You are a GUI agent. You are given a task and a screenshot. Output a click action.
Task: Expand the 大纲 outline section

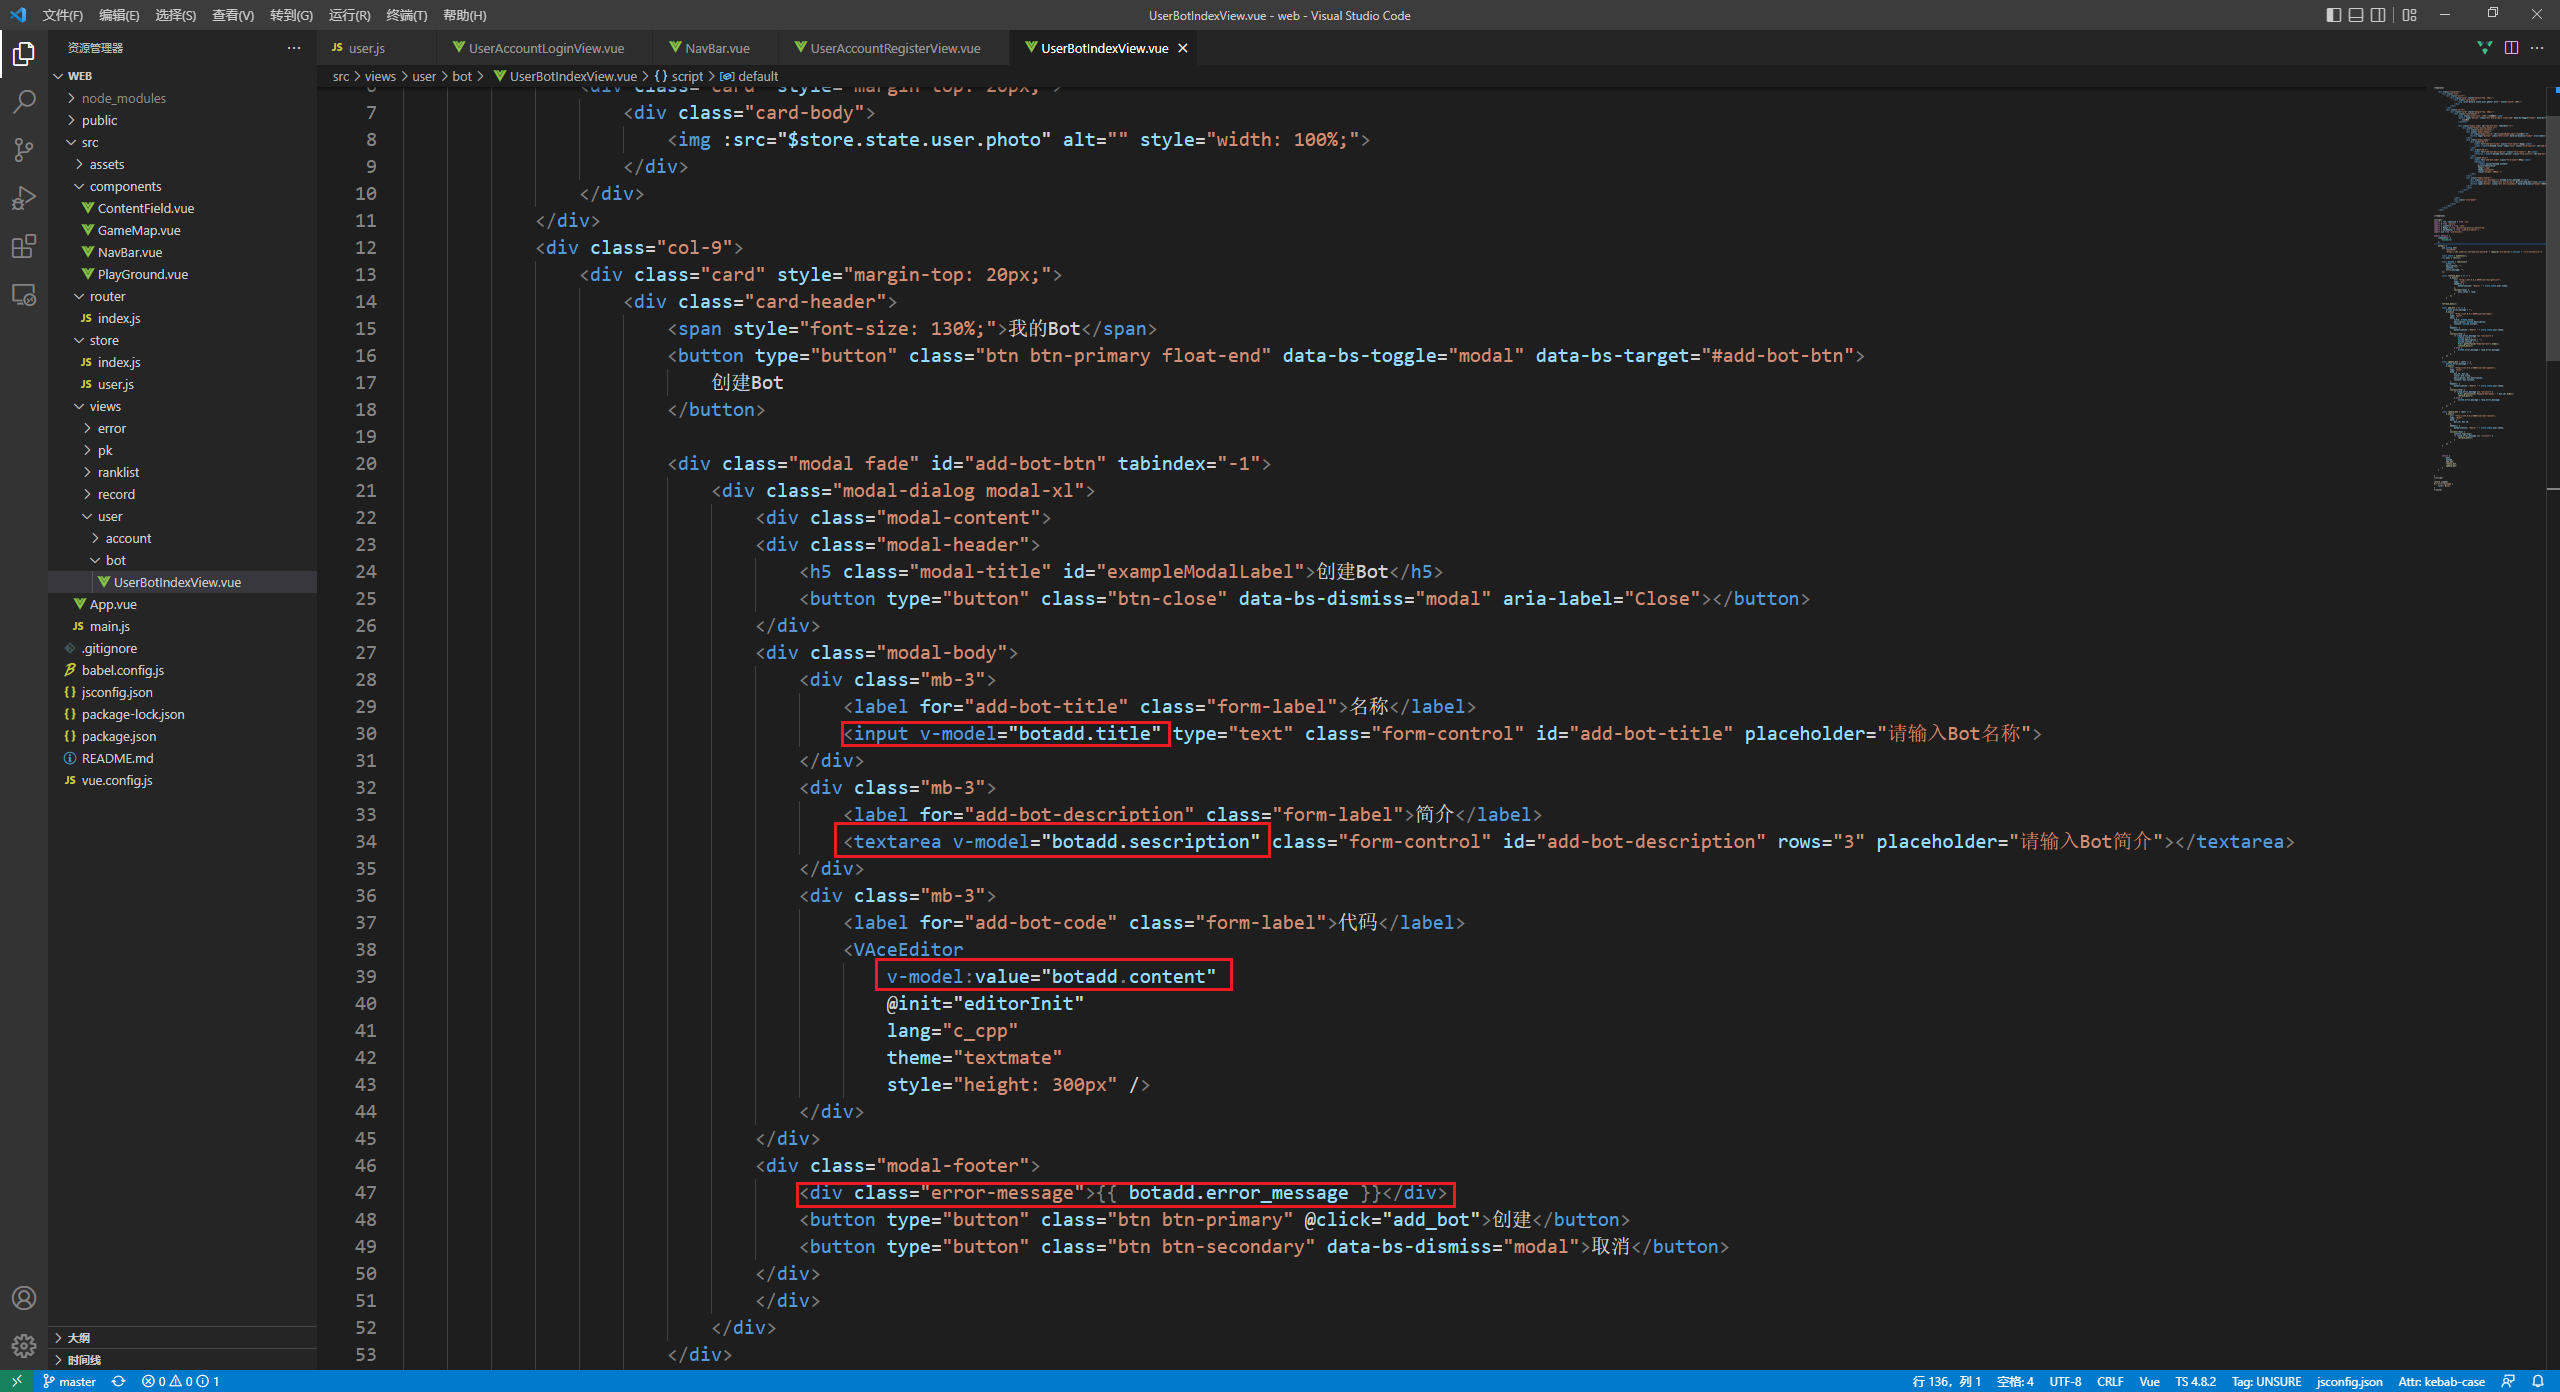[x=183, y=1338]
